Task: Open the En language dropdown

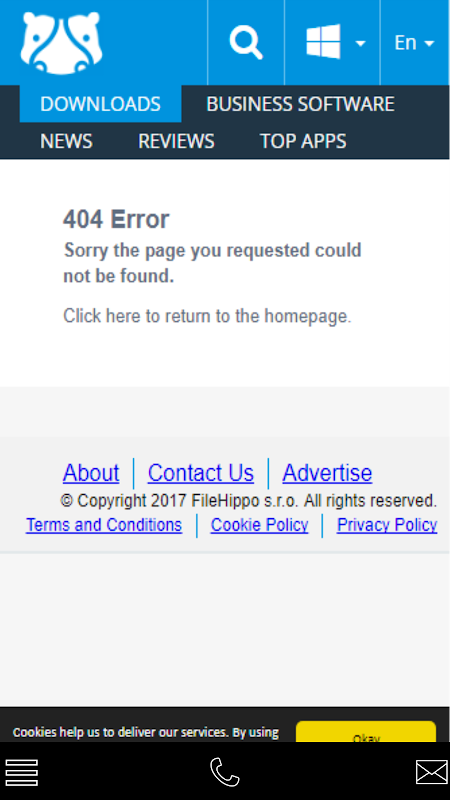Action: [414, 42]
